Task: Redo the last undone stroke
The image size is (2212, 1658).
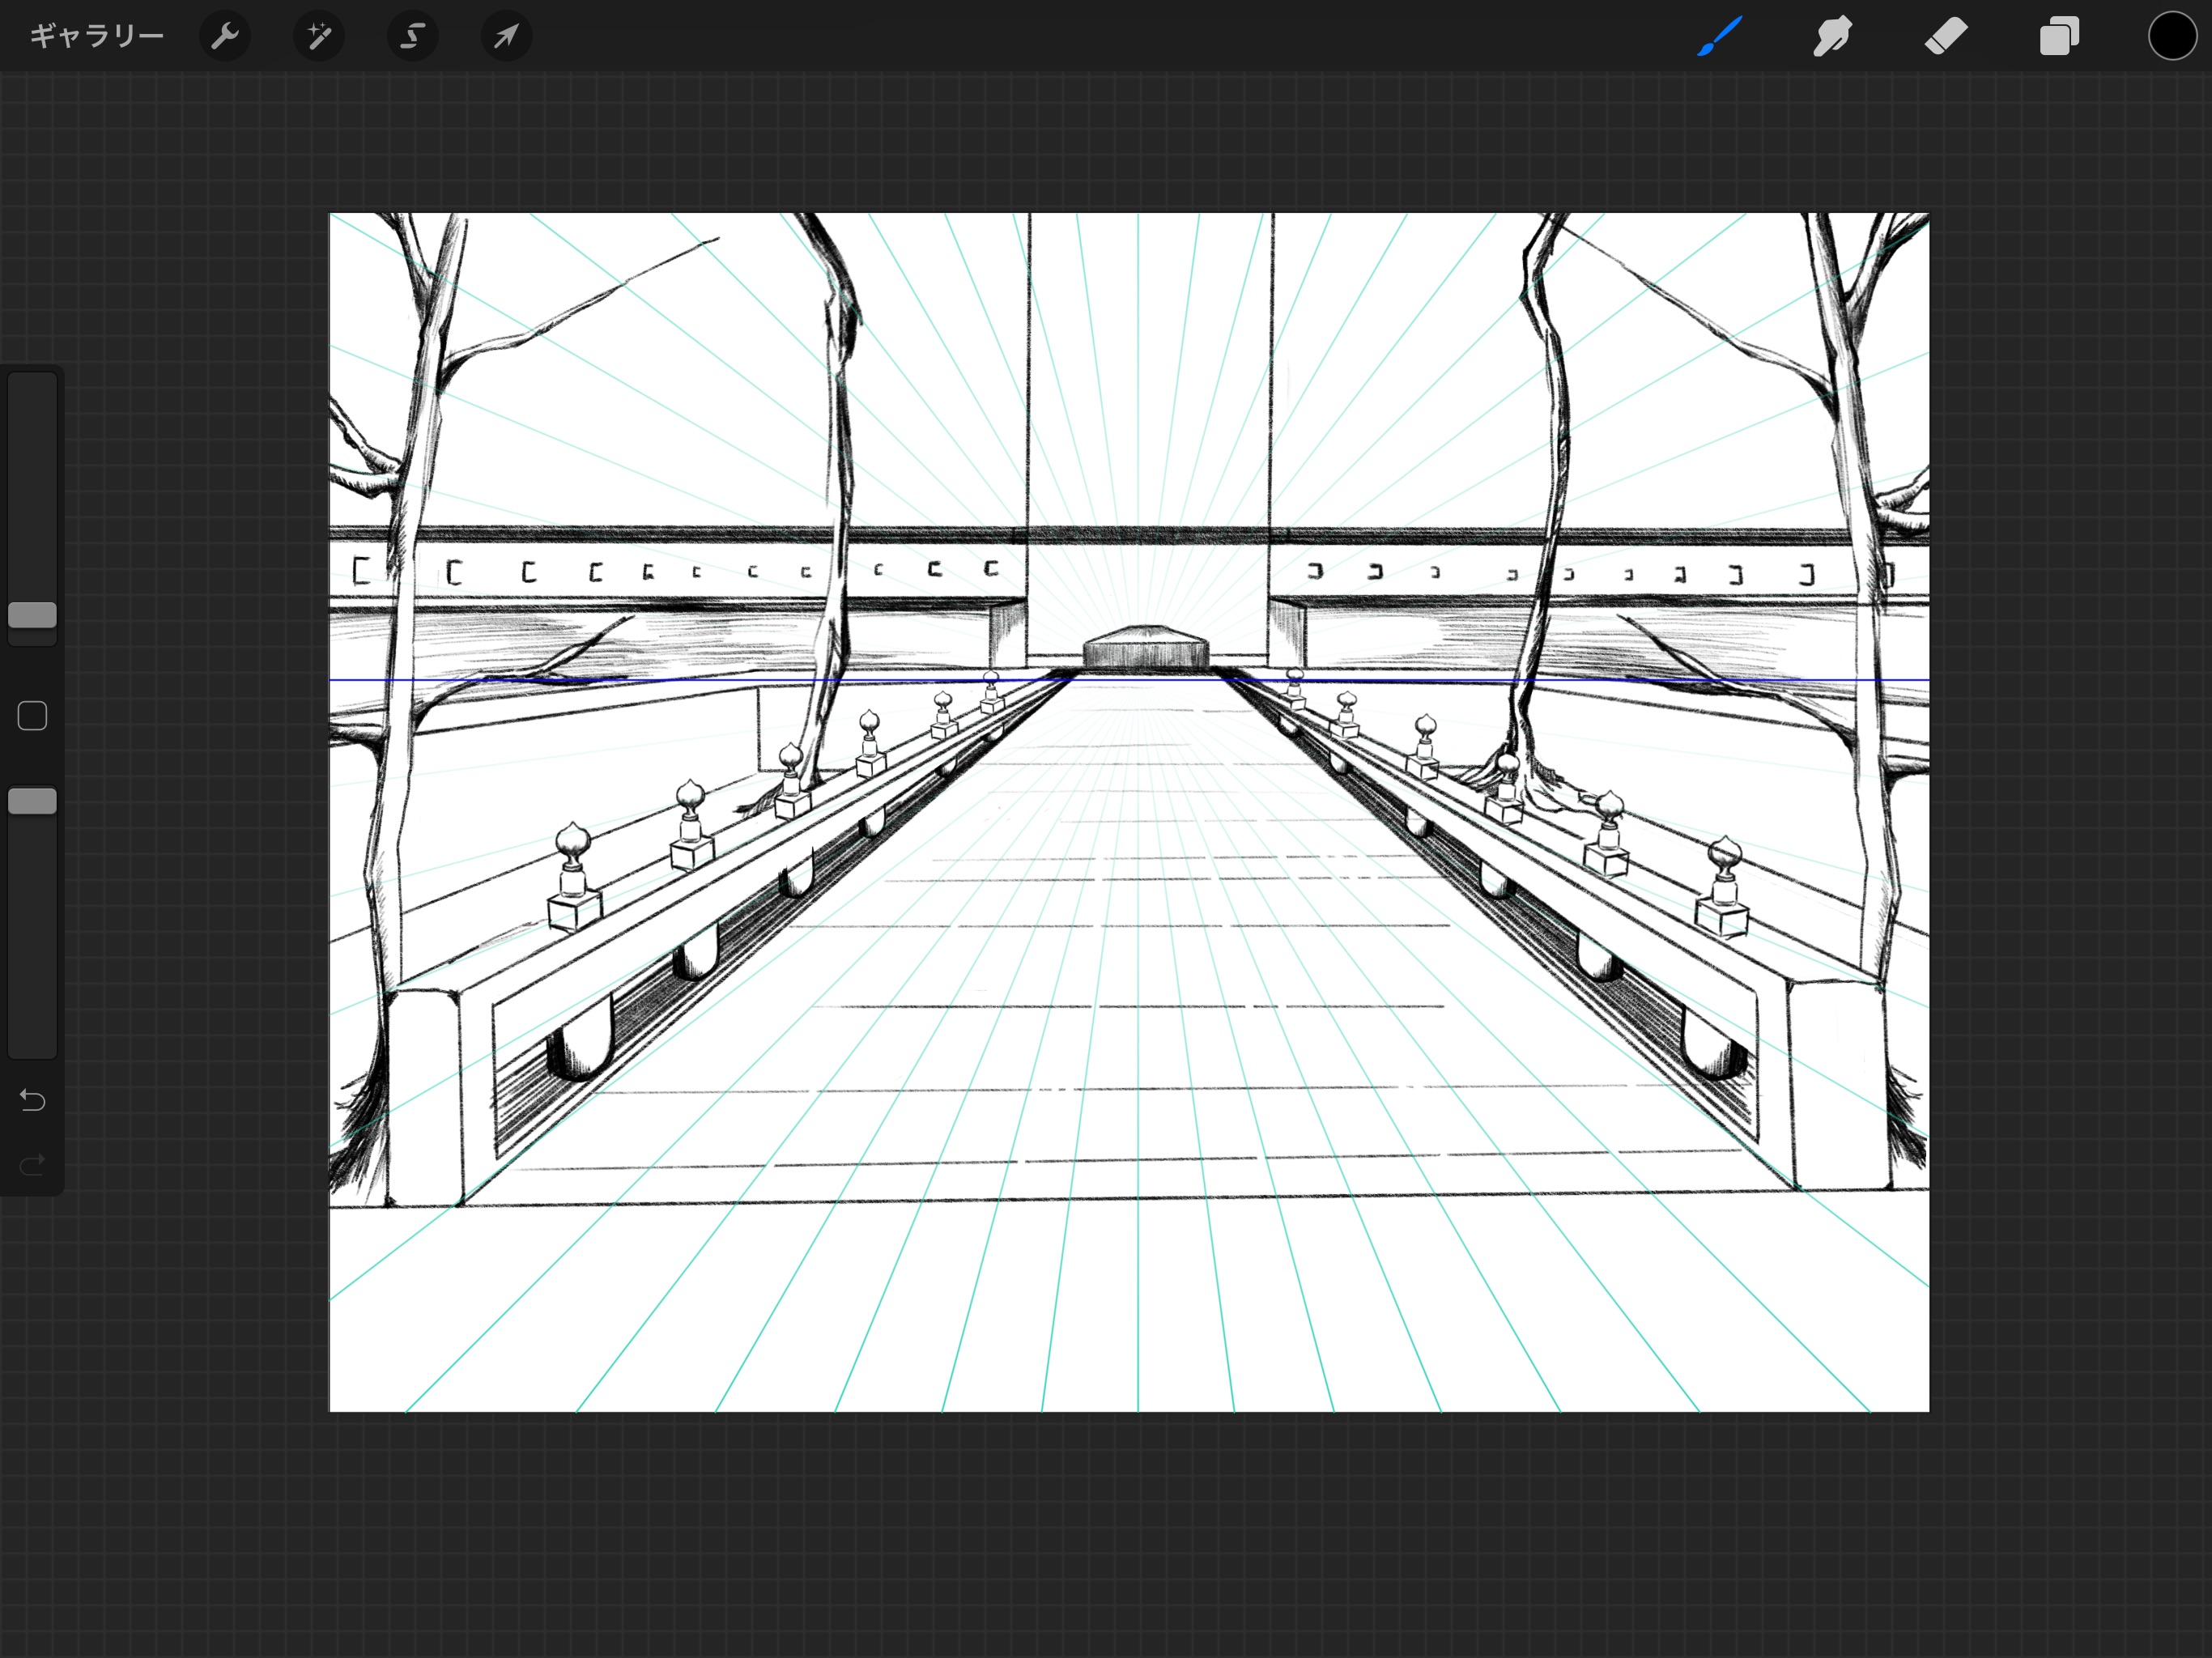Action: pyautogui.click(x=32, y=1164)
